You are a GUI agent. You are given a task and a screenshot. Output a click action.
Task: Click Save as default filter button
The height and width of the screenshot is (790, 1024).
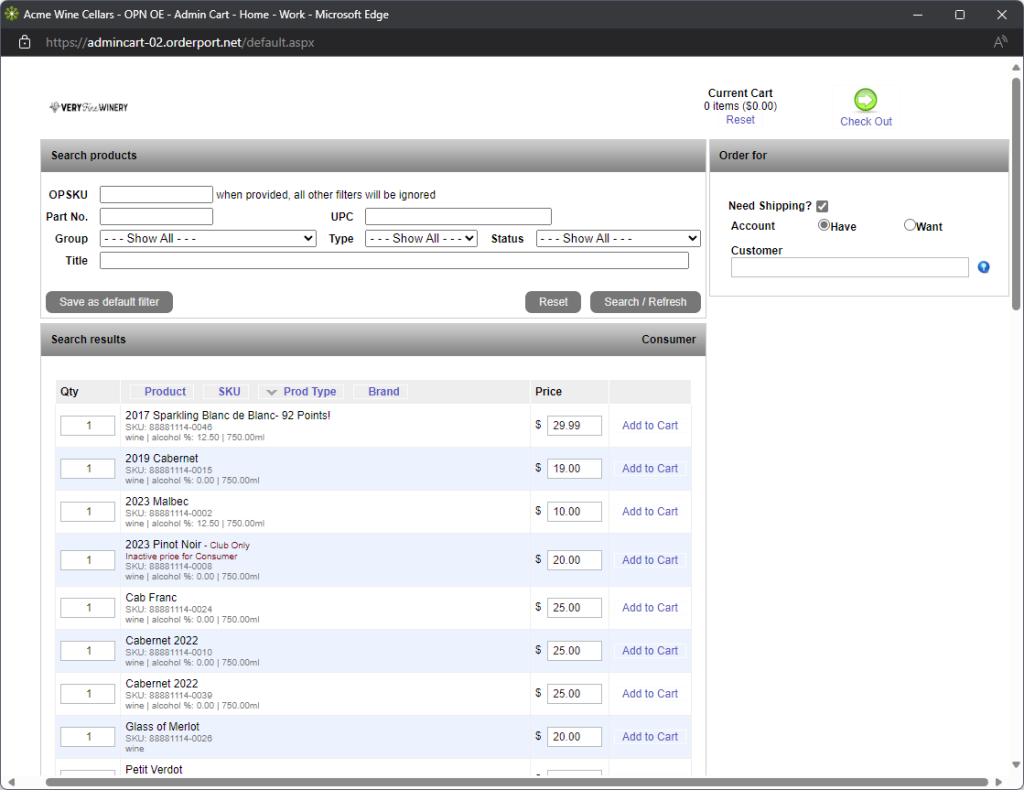pos(109,302)
